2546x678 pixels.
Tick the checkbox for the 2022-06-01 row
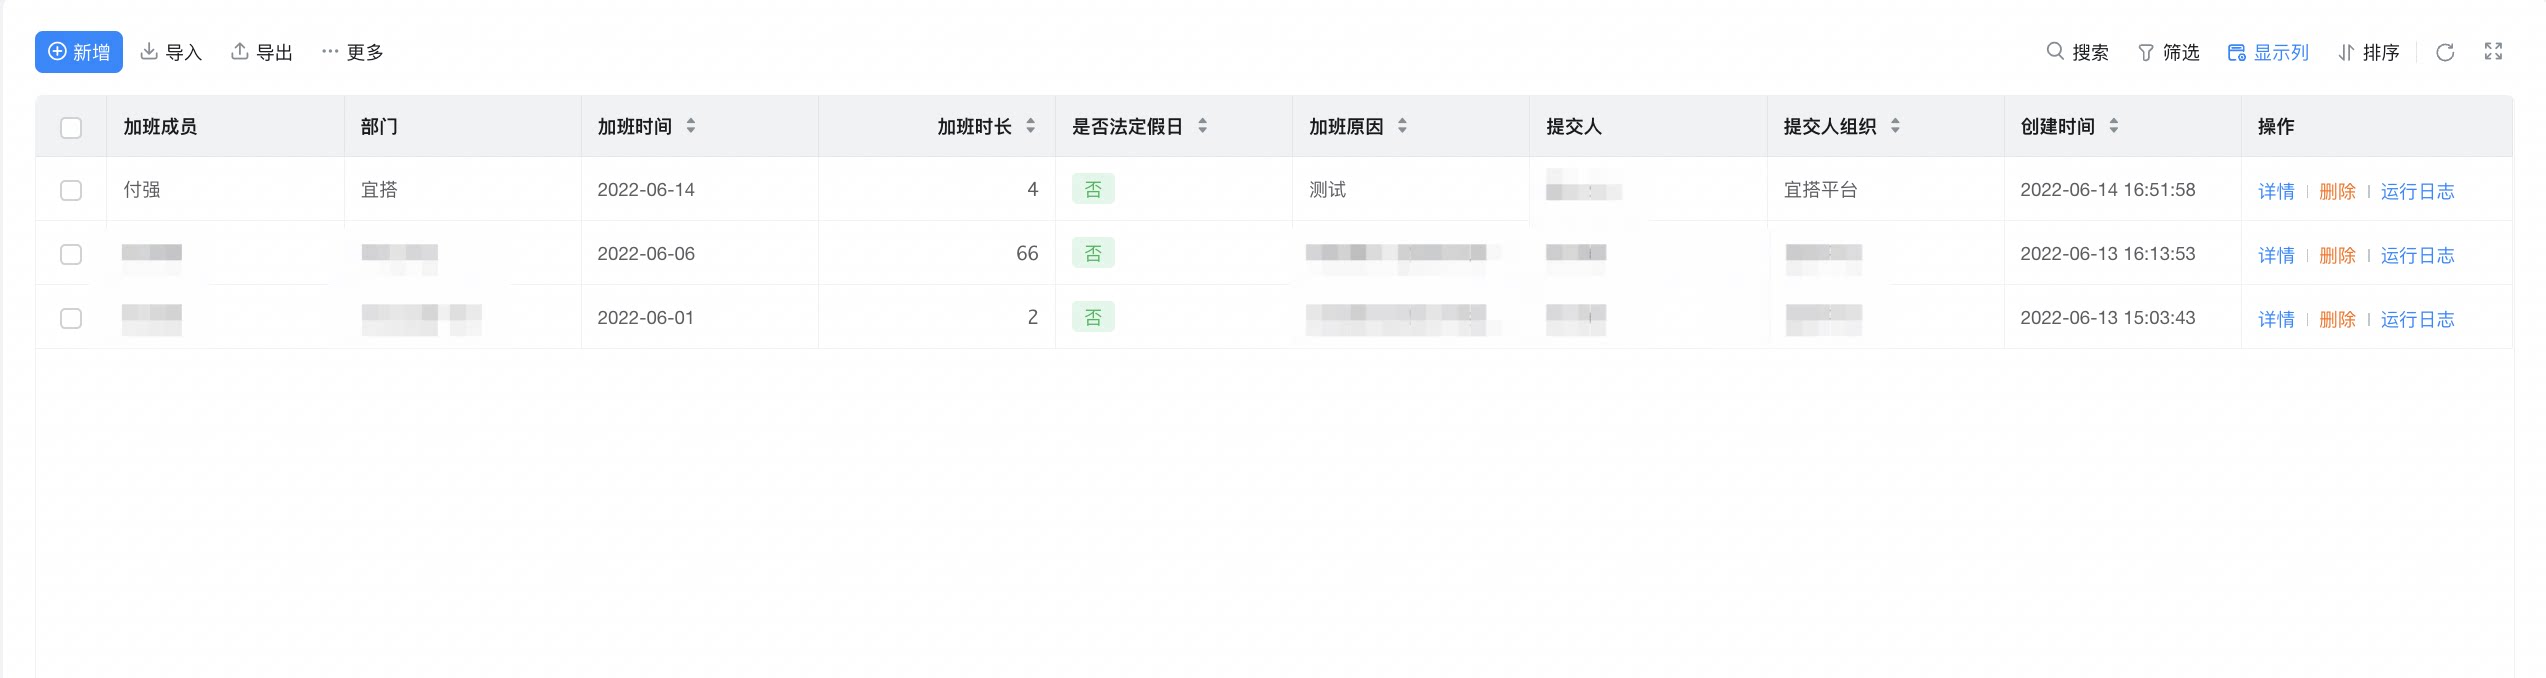tap(71, 318)
